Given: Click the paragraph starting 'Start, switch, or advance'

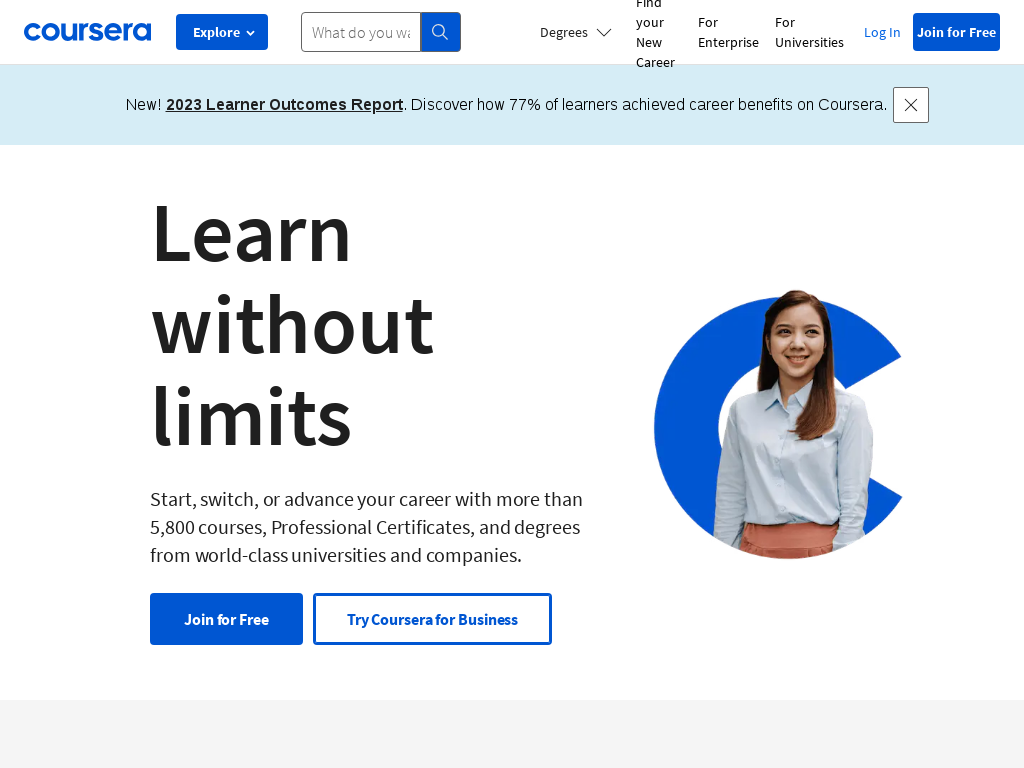Looking at the screenshot, I should coord(366,527).
